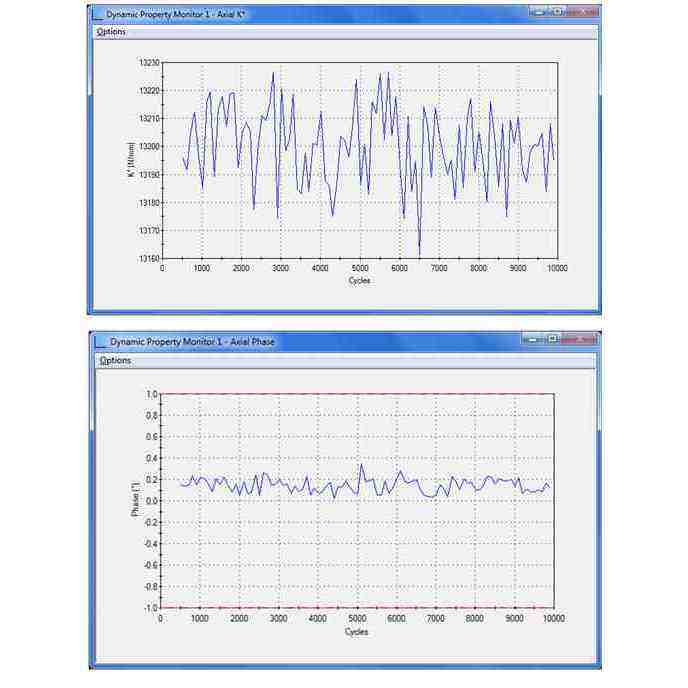Image resolution: width=688 pixels, height=688 pixels.
Task: Open Options menu in Axial Phase window
Action: 115,360
